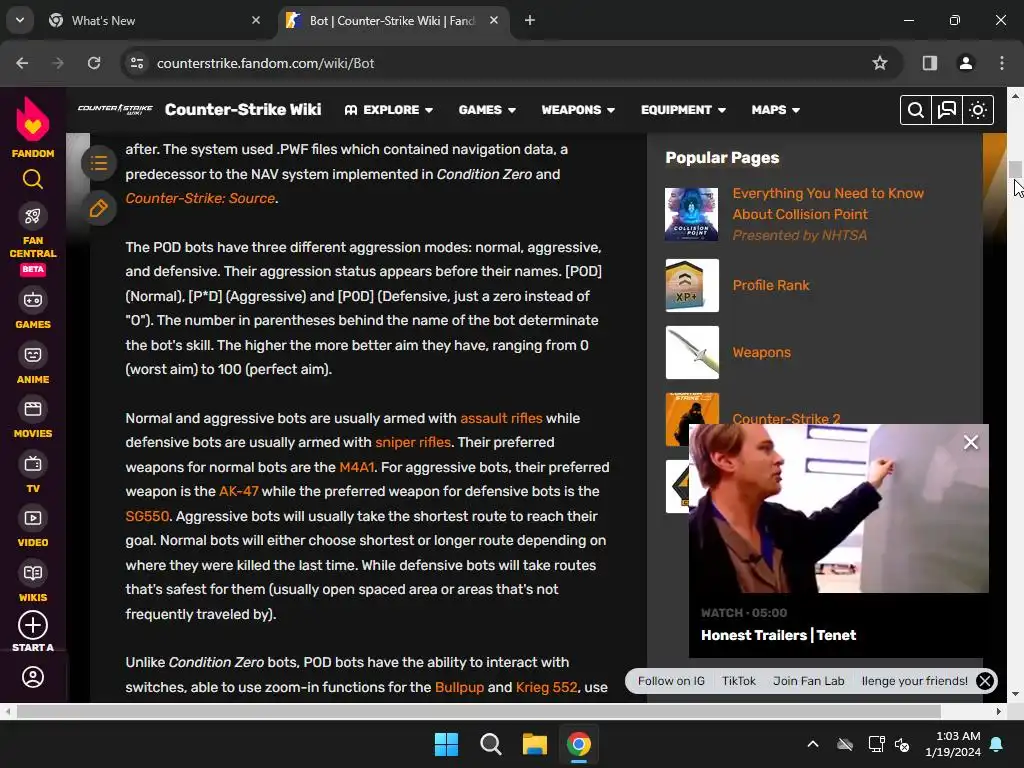Screen dimensions: 1024x768
Task: Open the Movies section in Fandom sidebar
Action: click(x=33, y=418)
